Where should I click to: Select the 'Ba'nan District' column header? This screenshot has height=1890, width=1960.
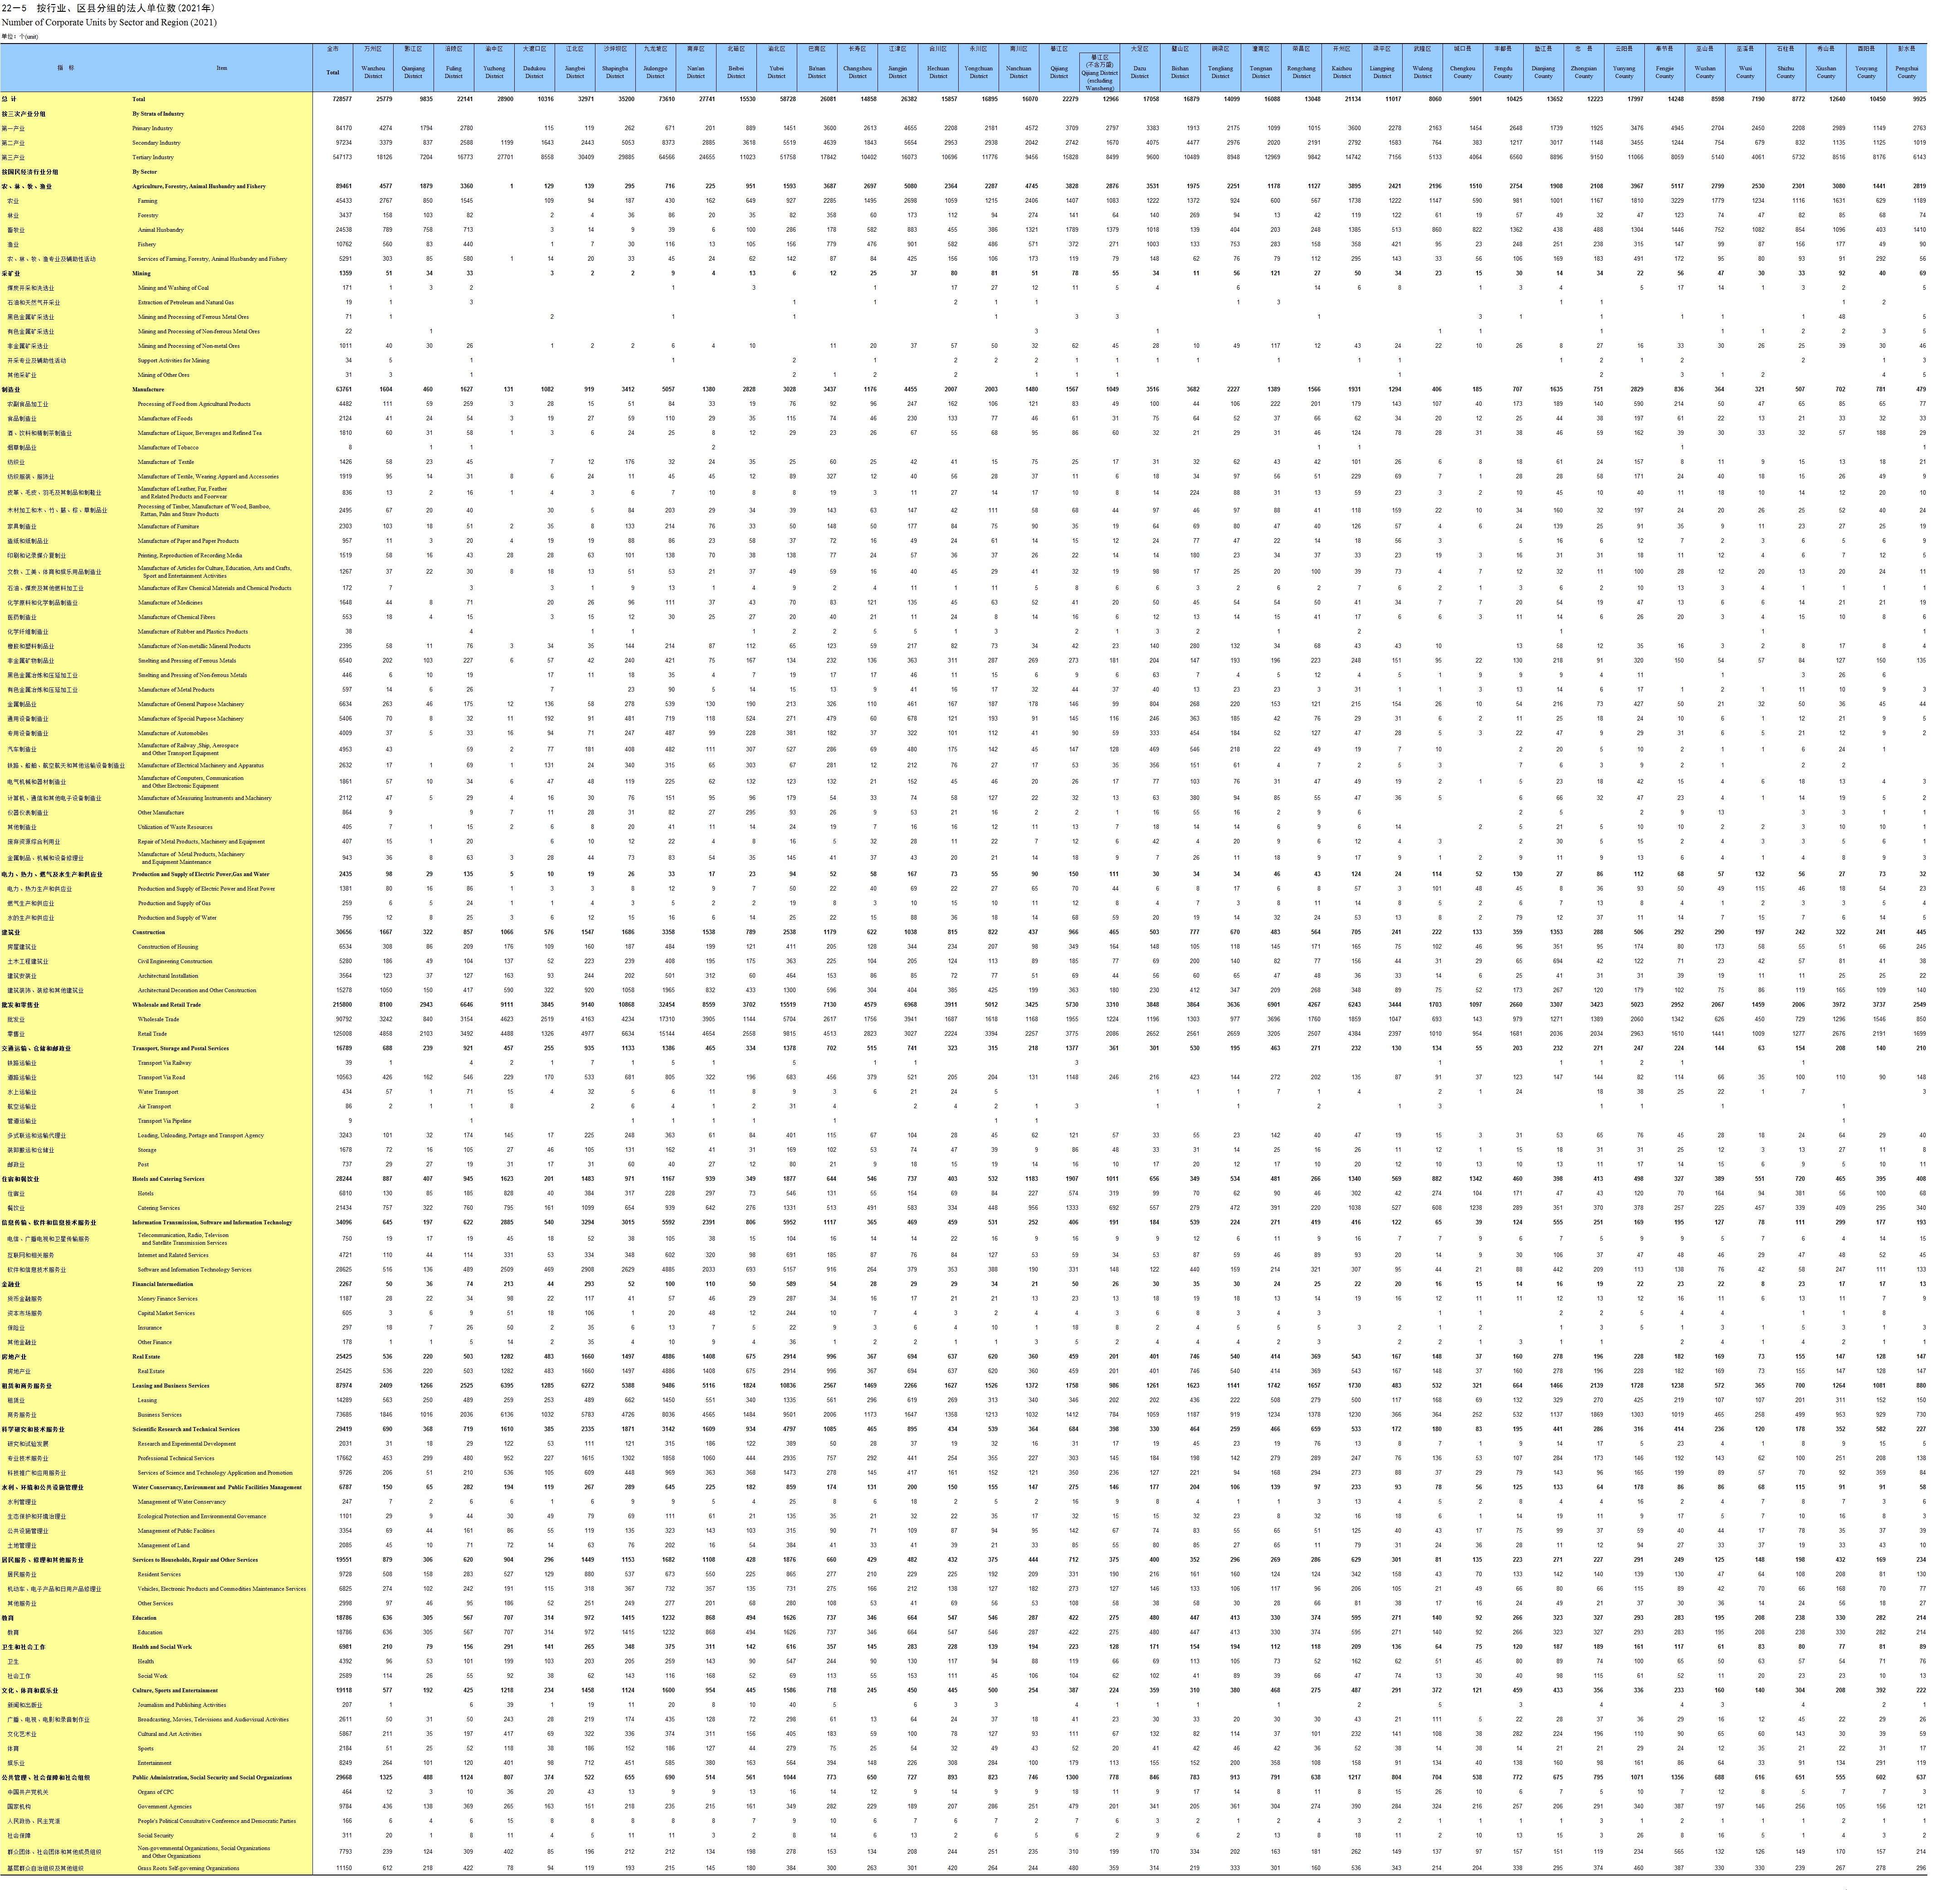click(817, 72)
